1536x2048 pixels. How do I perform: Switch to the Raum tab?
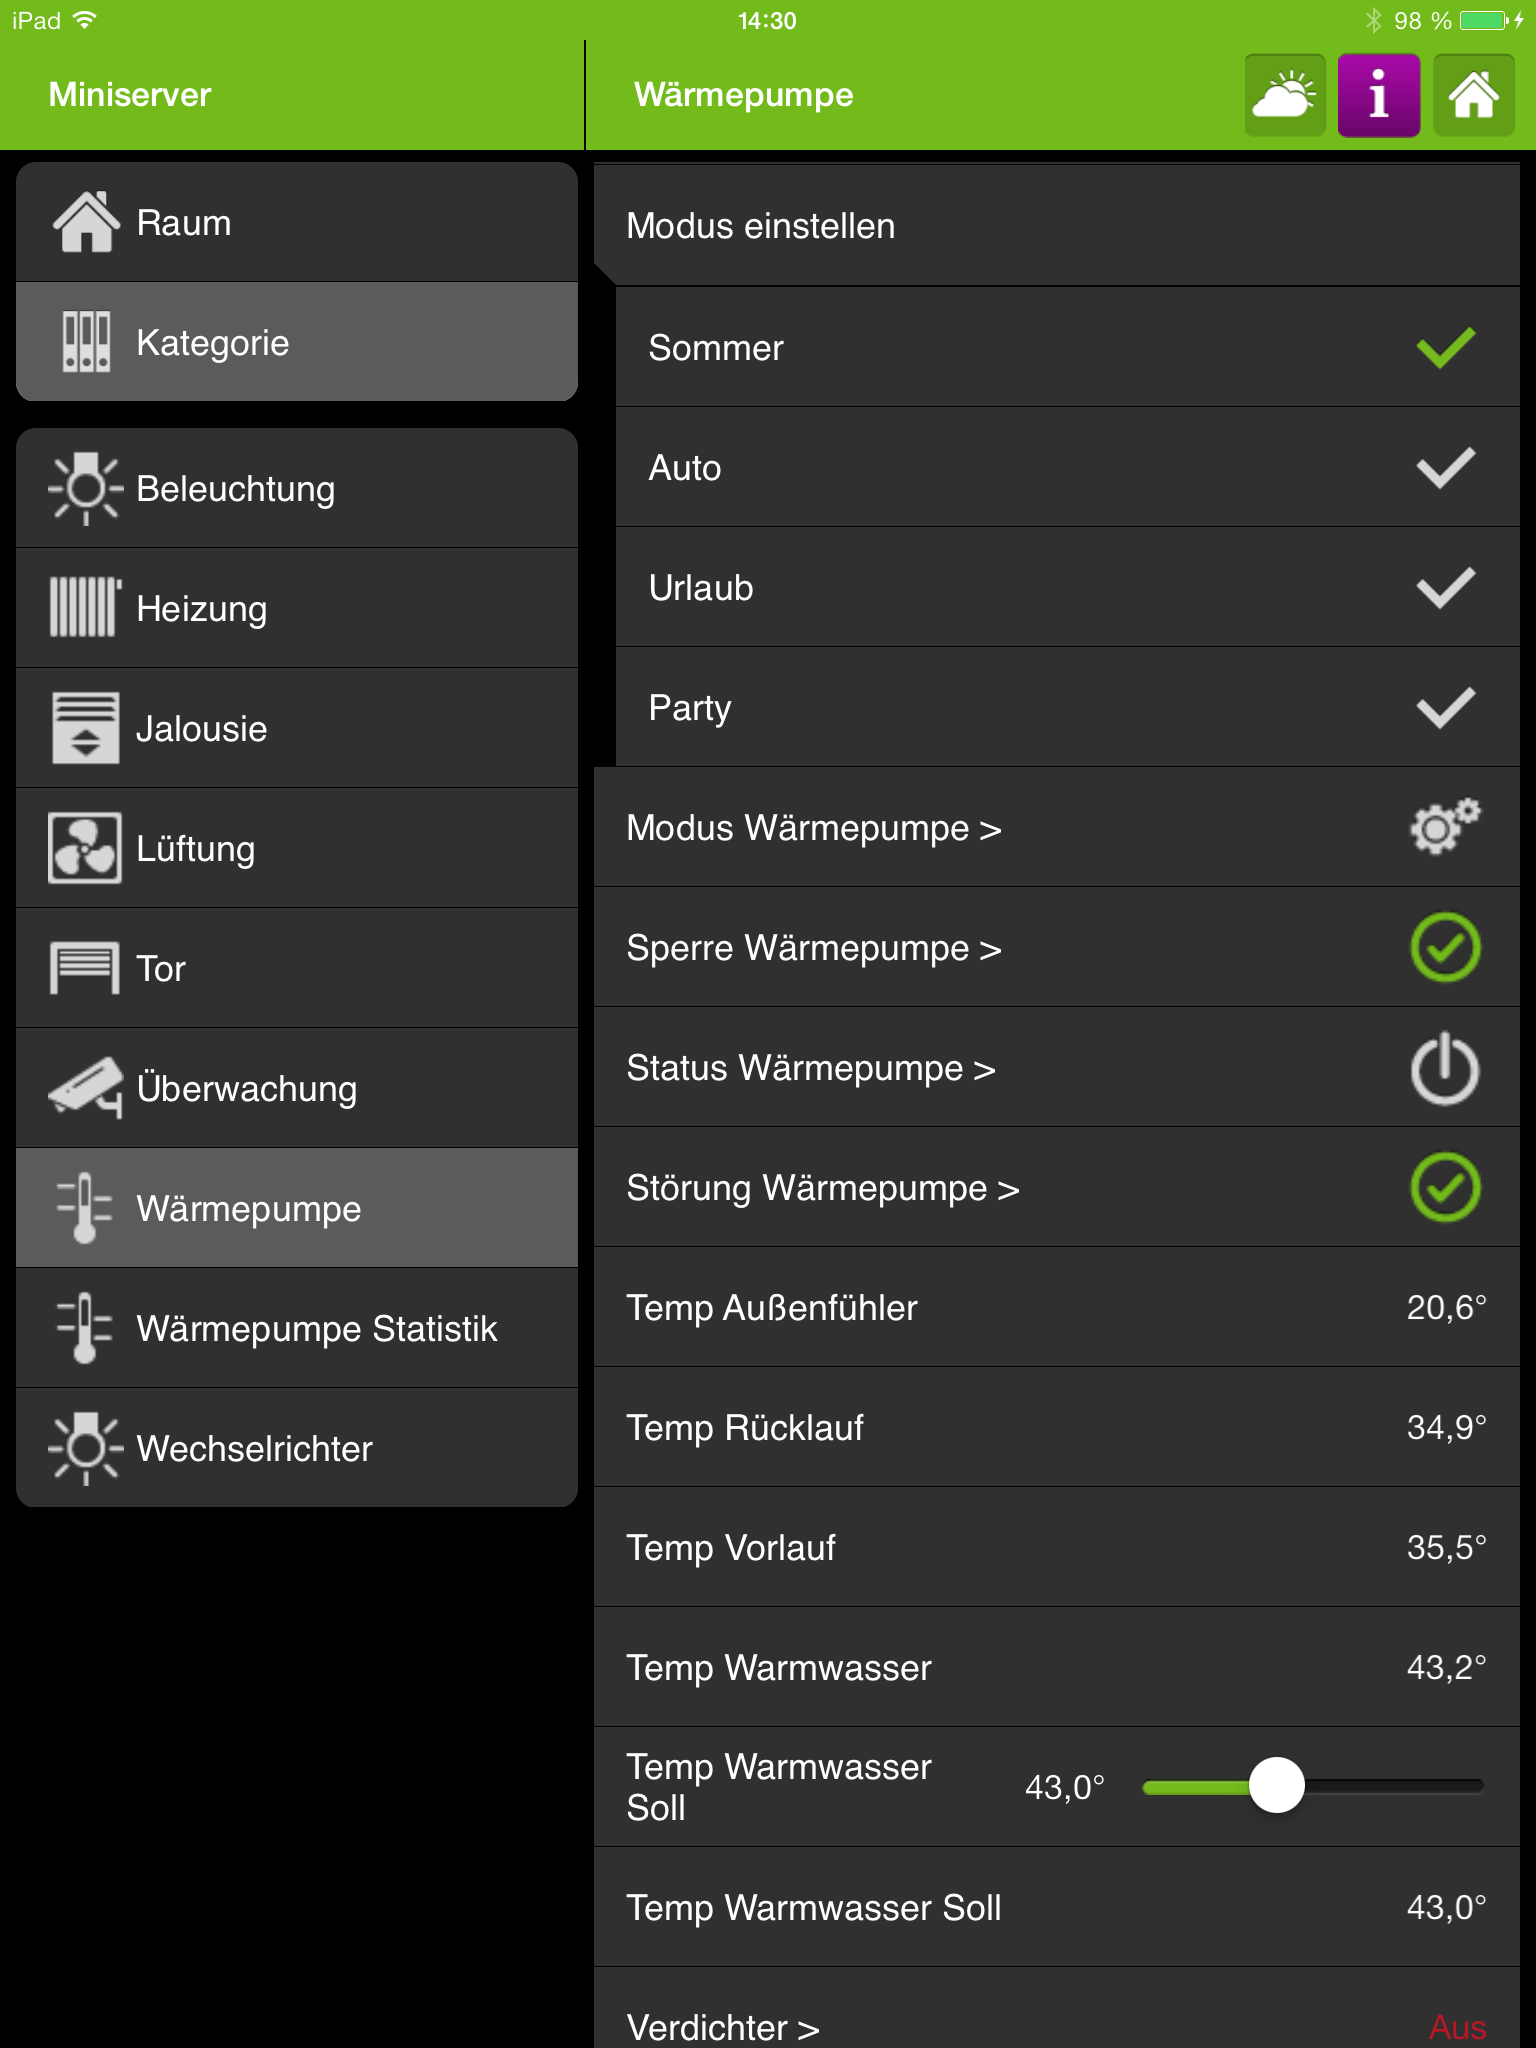point(297,223)
